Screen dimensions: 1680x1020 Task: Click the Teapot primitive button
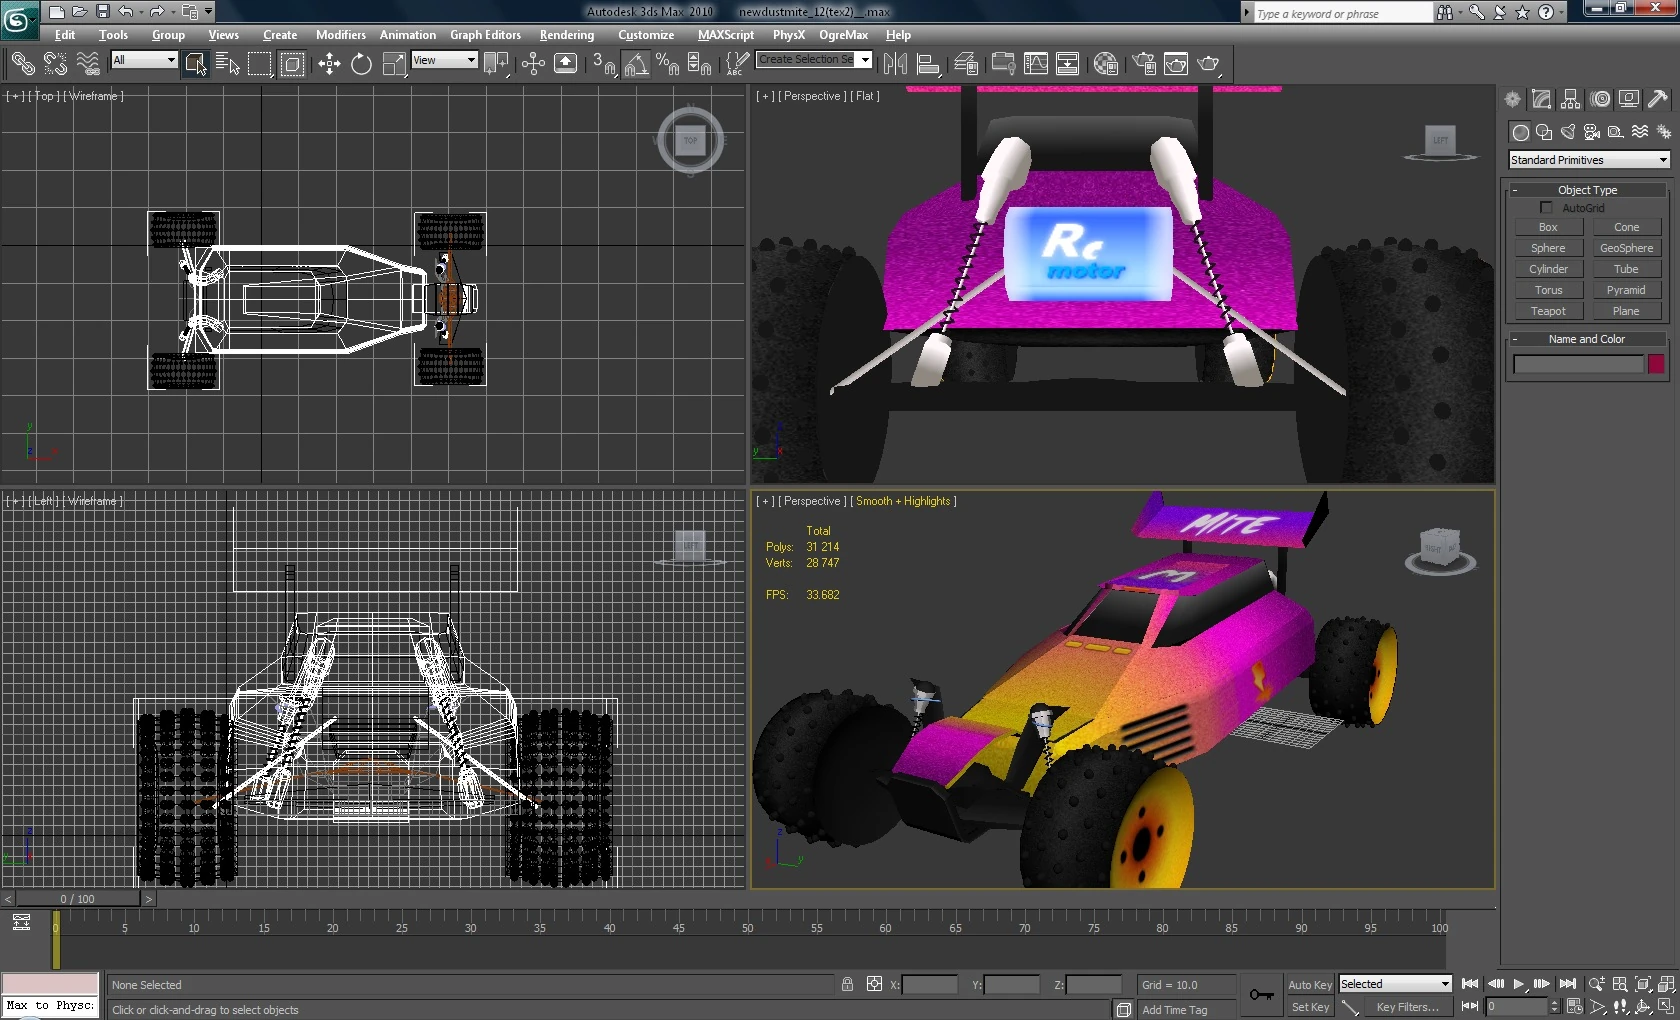click(1548, 311)
